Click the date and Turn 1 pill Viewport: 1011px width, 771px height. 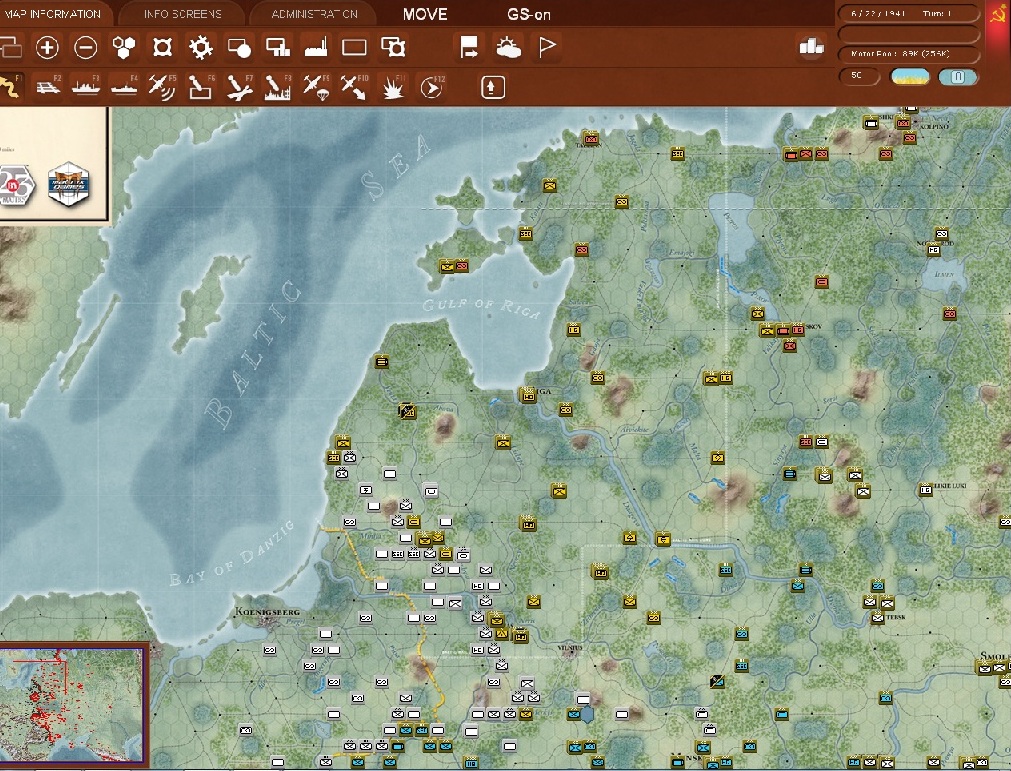[x=908, y=14]
